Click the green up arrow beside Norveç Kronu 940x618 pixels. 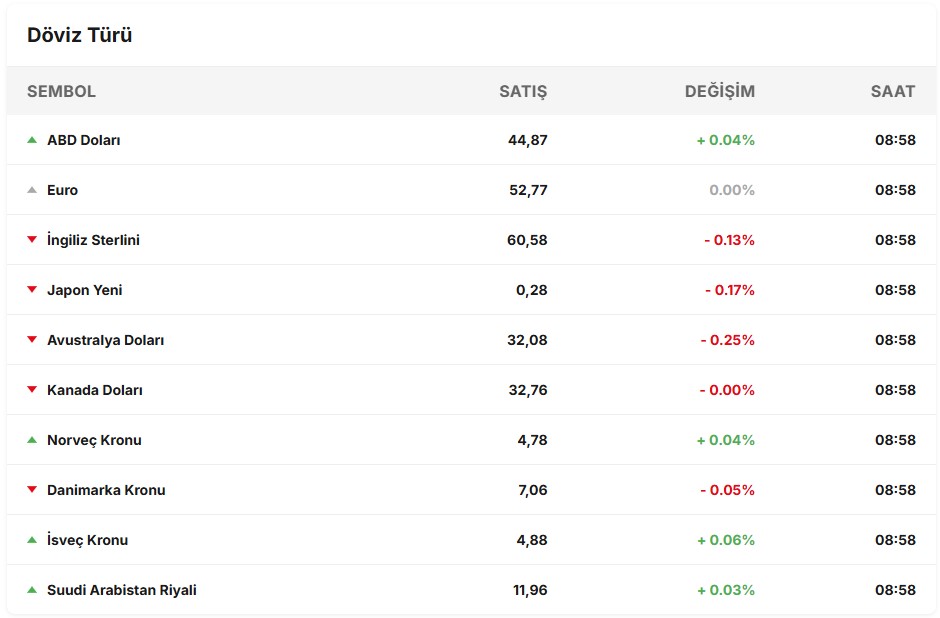tap(32, 440)
